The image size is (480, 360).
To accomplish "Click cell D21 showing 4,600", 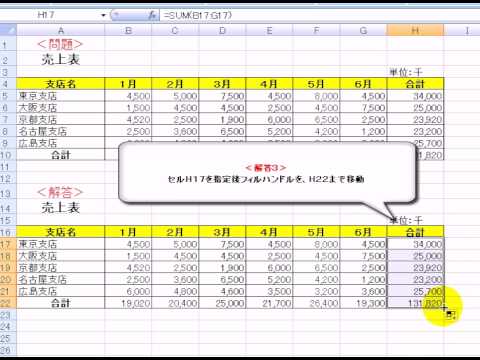I will [222, 291].
